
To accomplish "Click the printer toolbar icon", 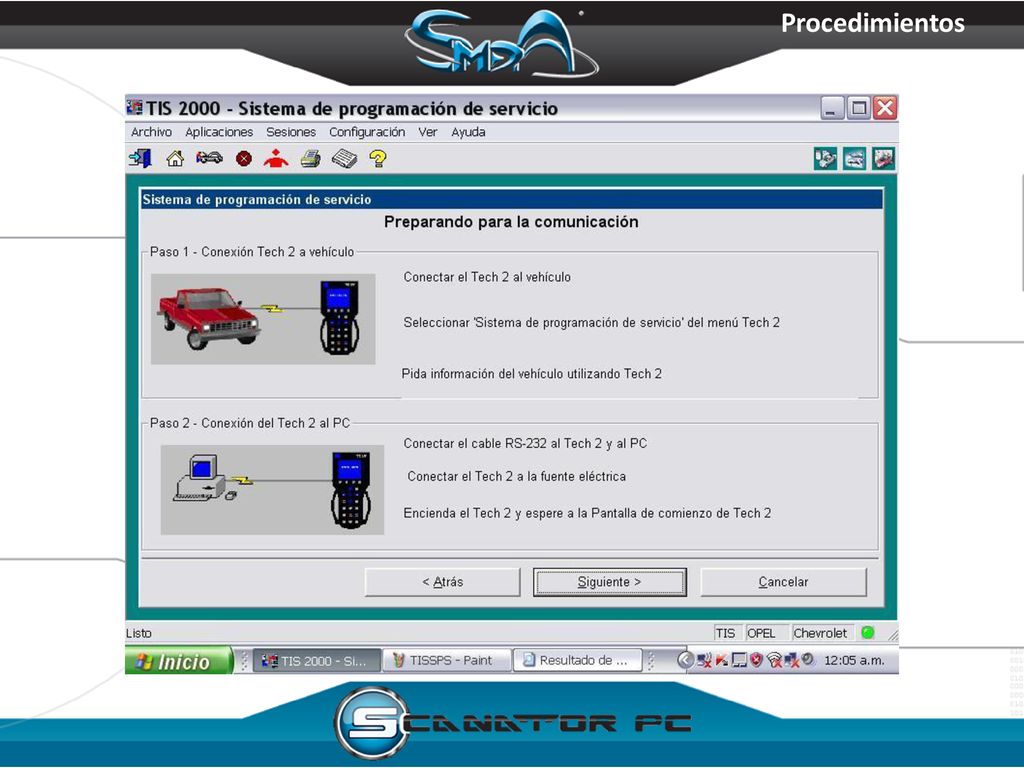I will (x=310, y=158).
